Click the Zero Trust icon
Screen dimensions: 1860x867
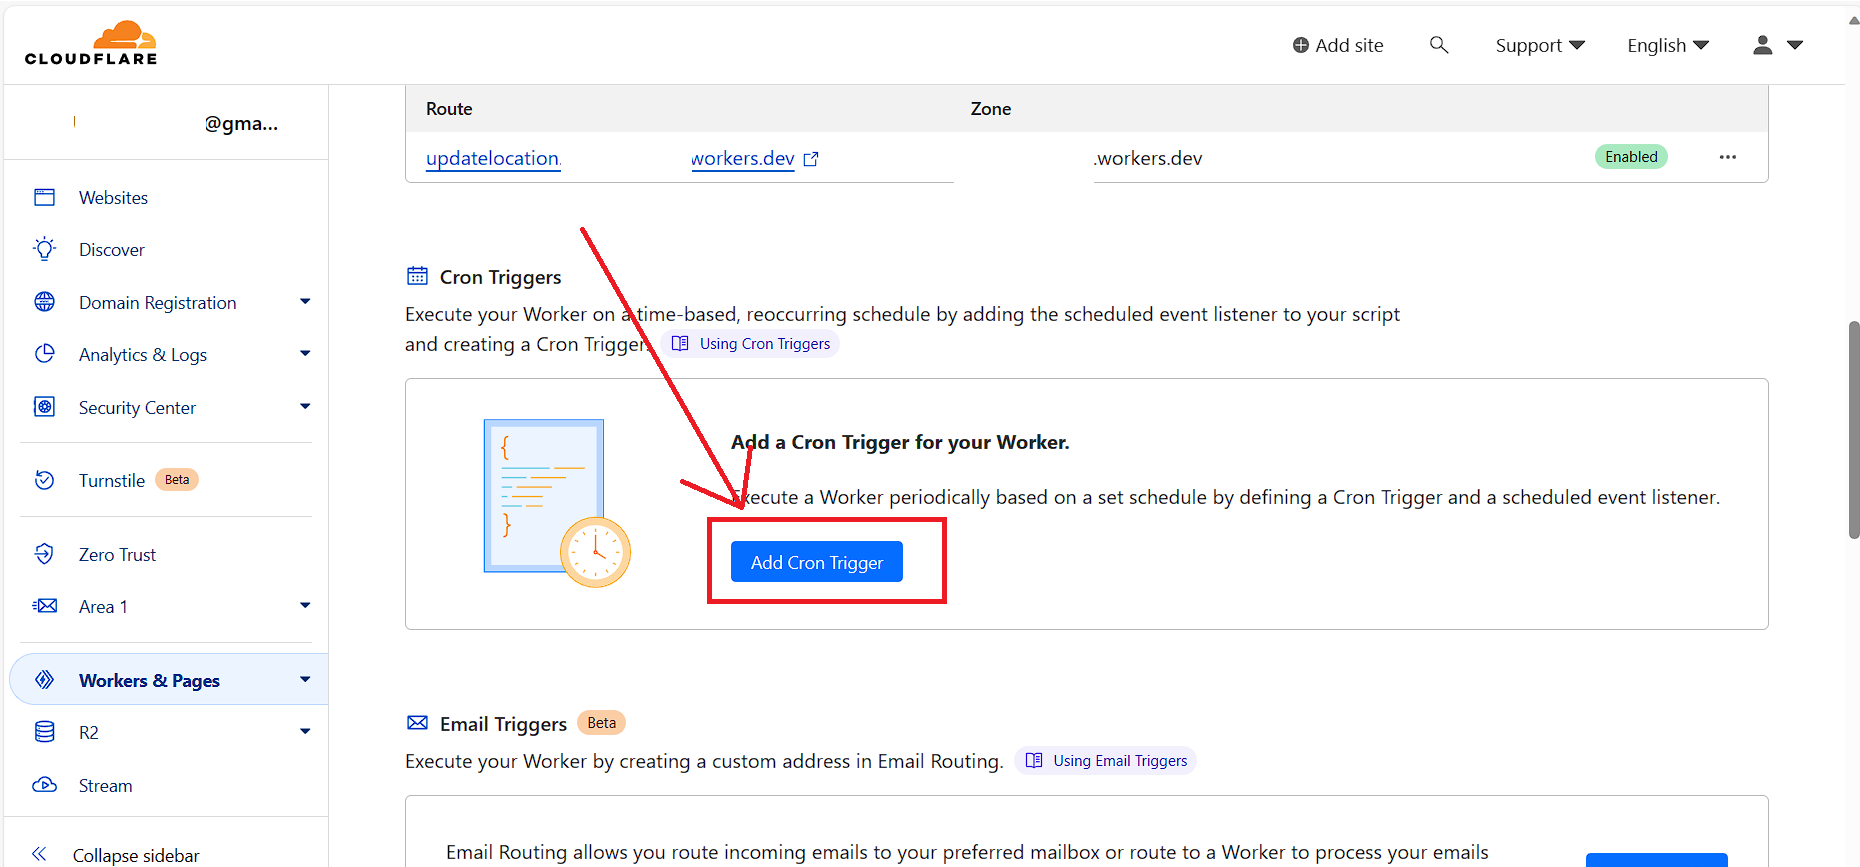45,554
